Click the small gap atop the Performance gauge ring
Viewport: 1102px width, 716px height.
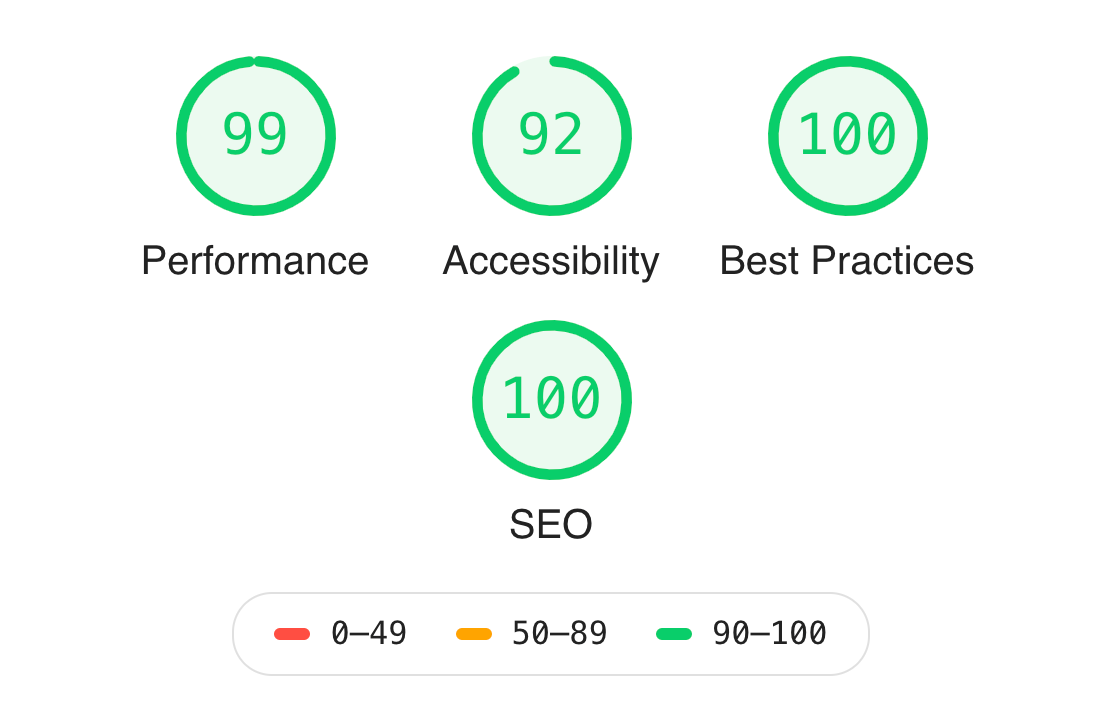click(x=254, y=61)
